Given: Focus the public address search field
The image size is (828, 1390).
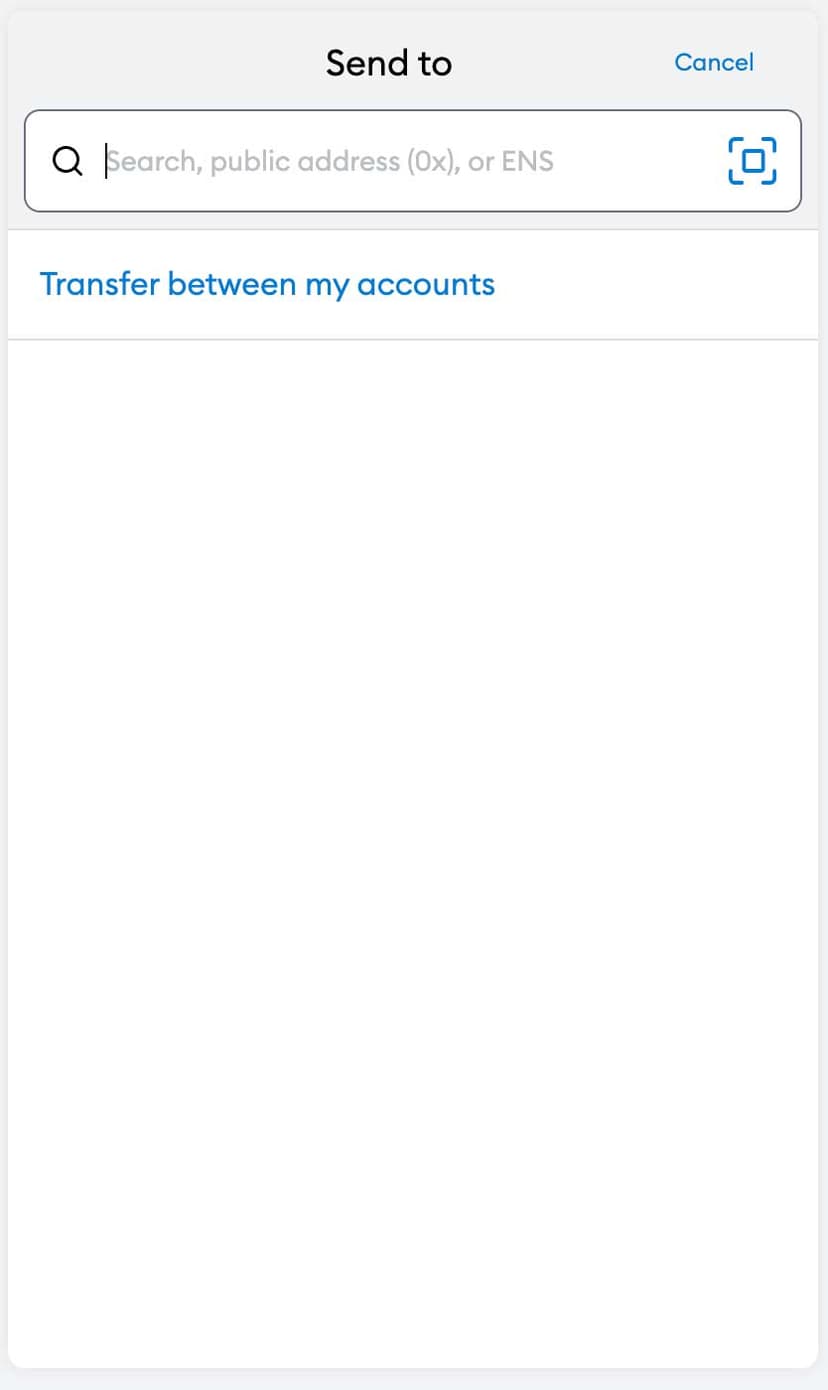Looking at the screenshot, I should (x=413, y=161).
